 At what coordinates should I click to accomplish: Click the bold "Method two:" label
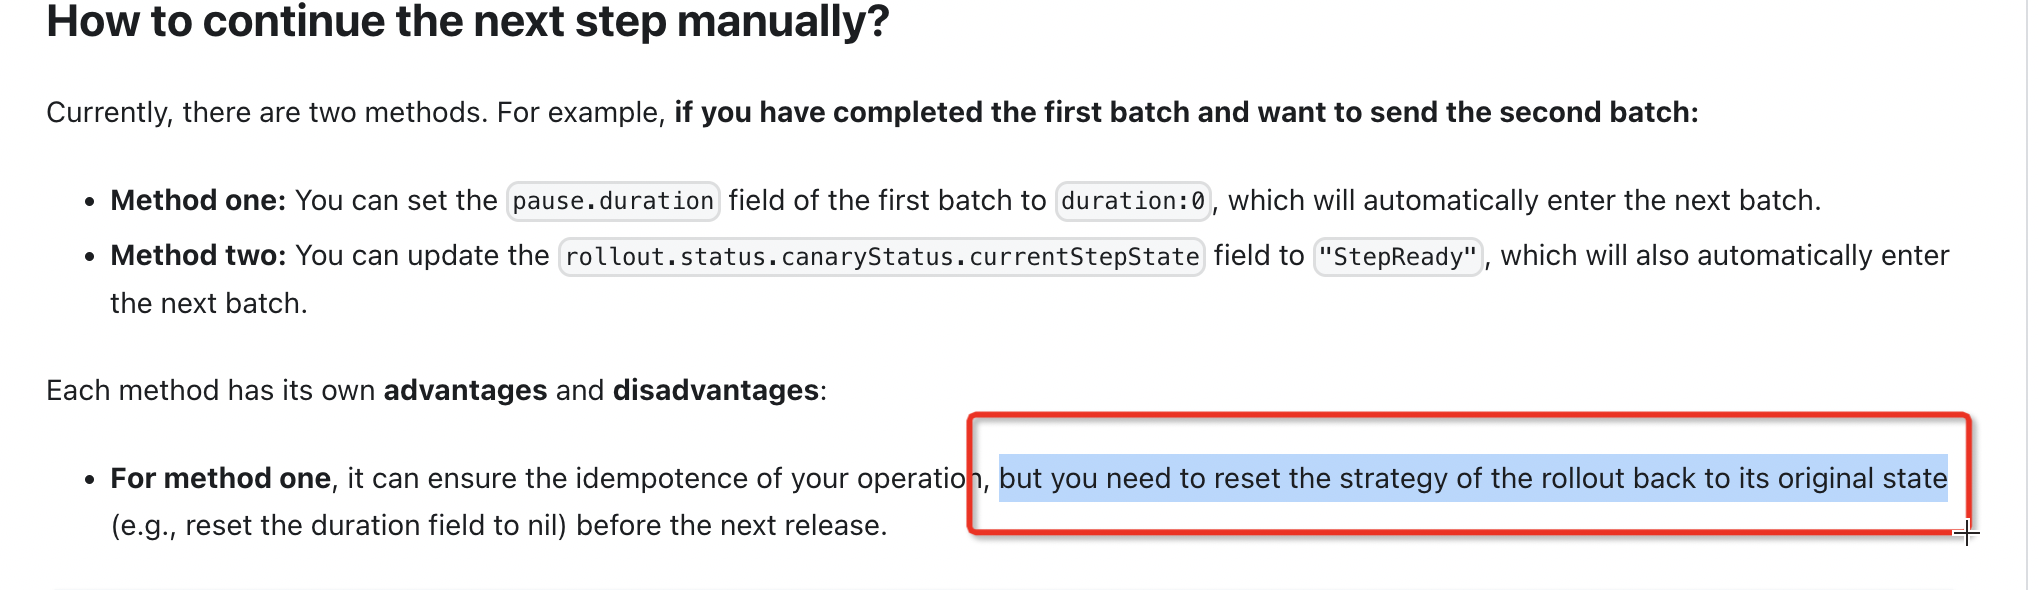(198, 256)
